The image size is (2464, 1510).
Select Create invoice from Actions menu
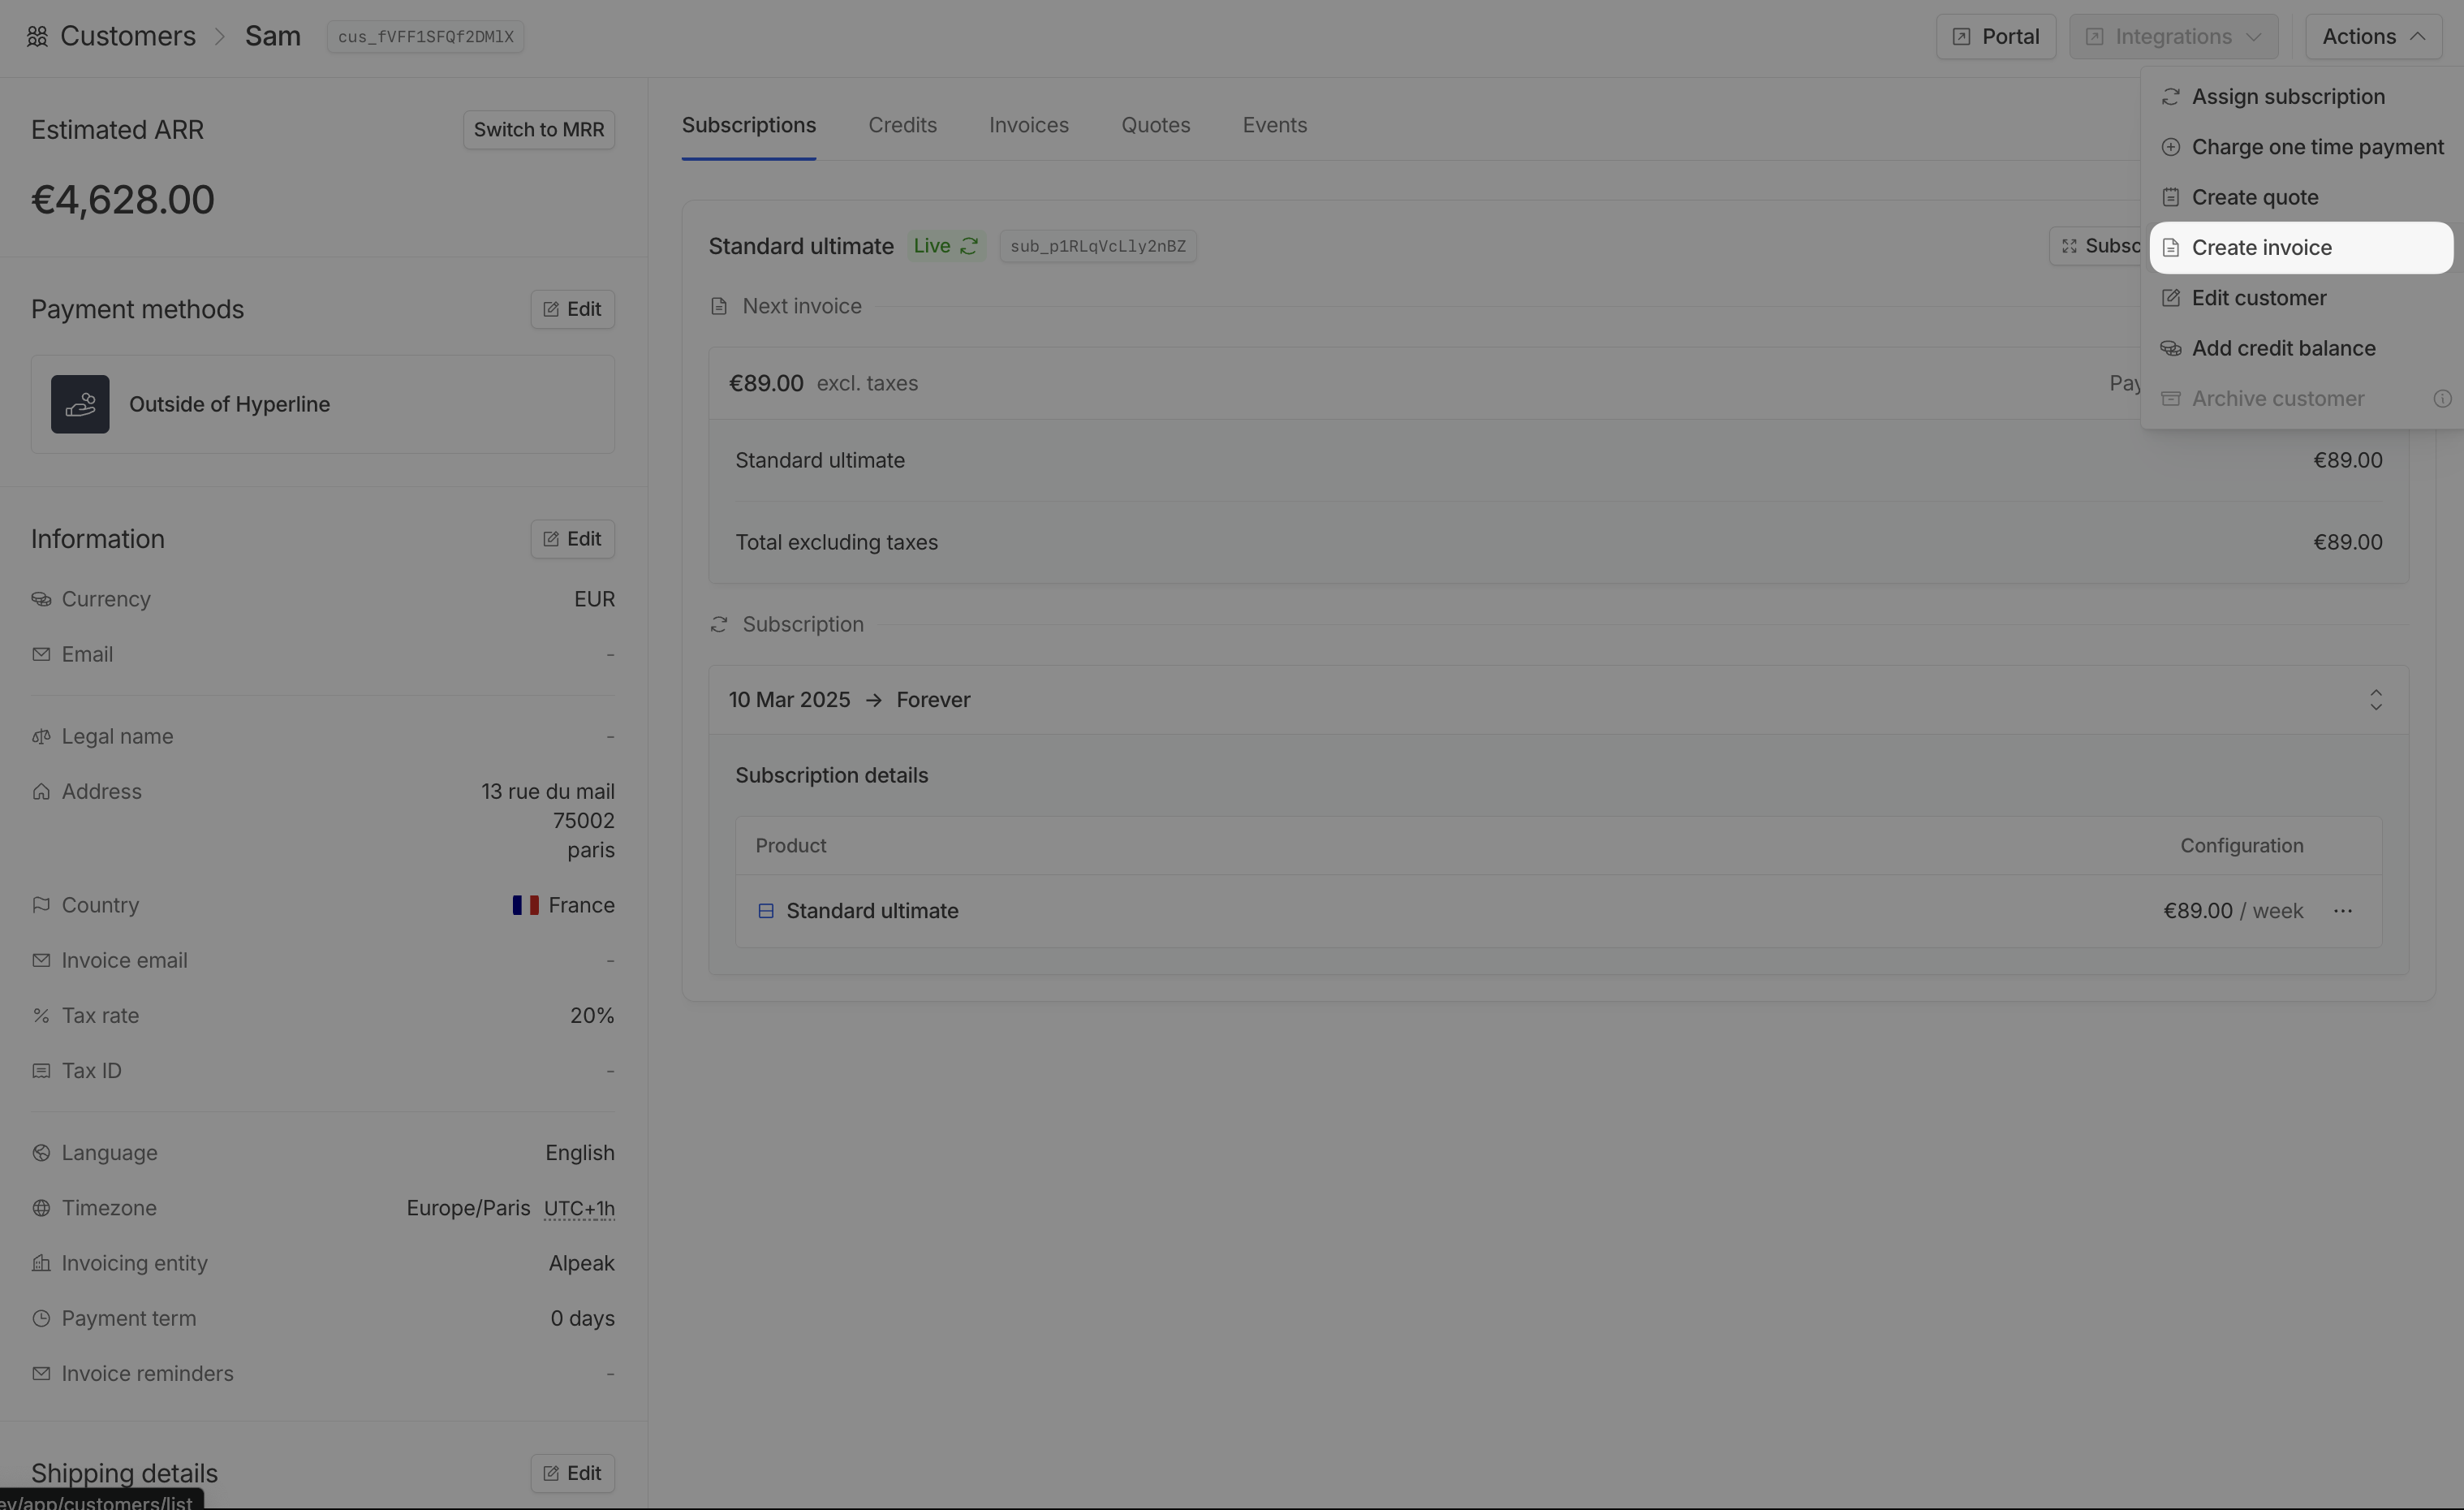coord(2261,248)
